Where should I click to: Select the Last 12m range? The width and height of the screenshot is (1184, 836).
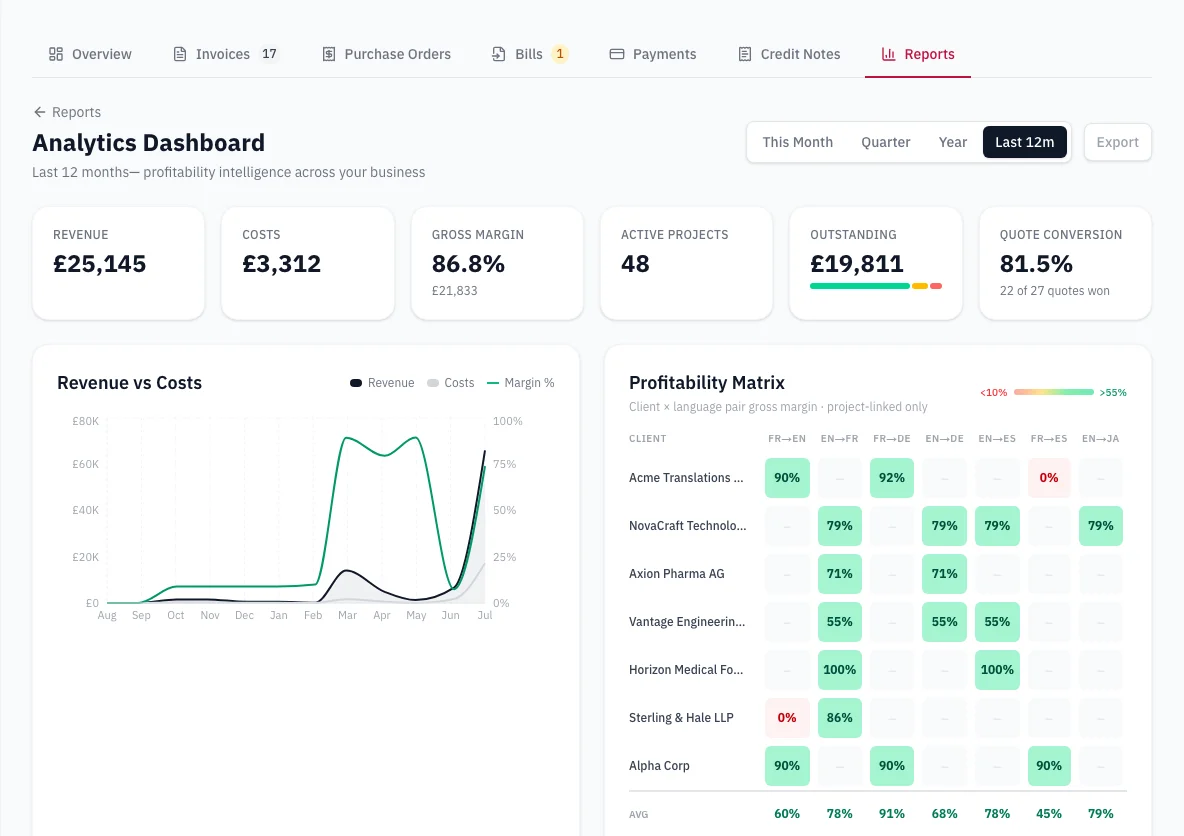pos(1025,142)
